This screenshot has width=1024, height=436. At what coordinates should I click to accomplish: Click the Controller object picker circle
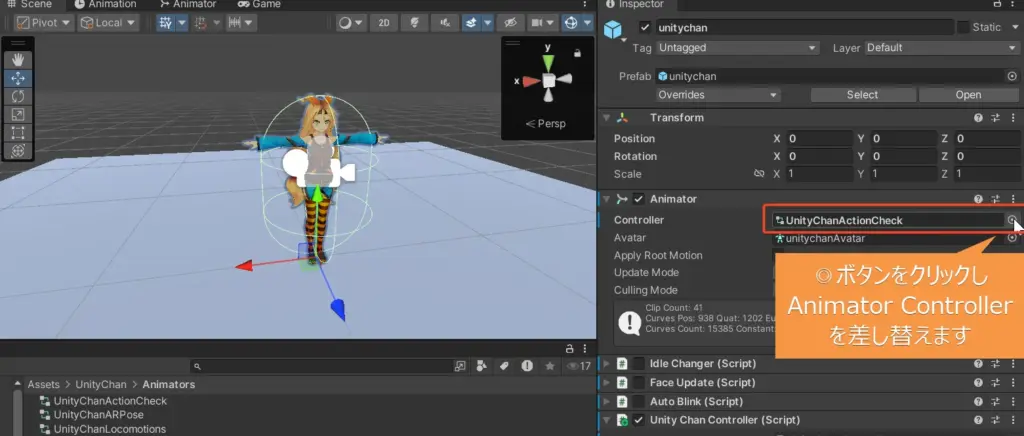(1012, 221)
